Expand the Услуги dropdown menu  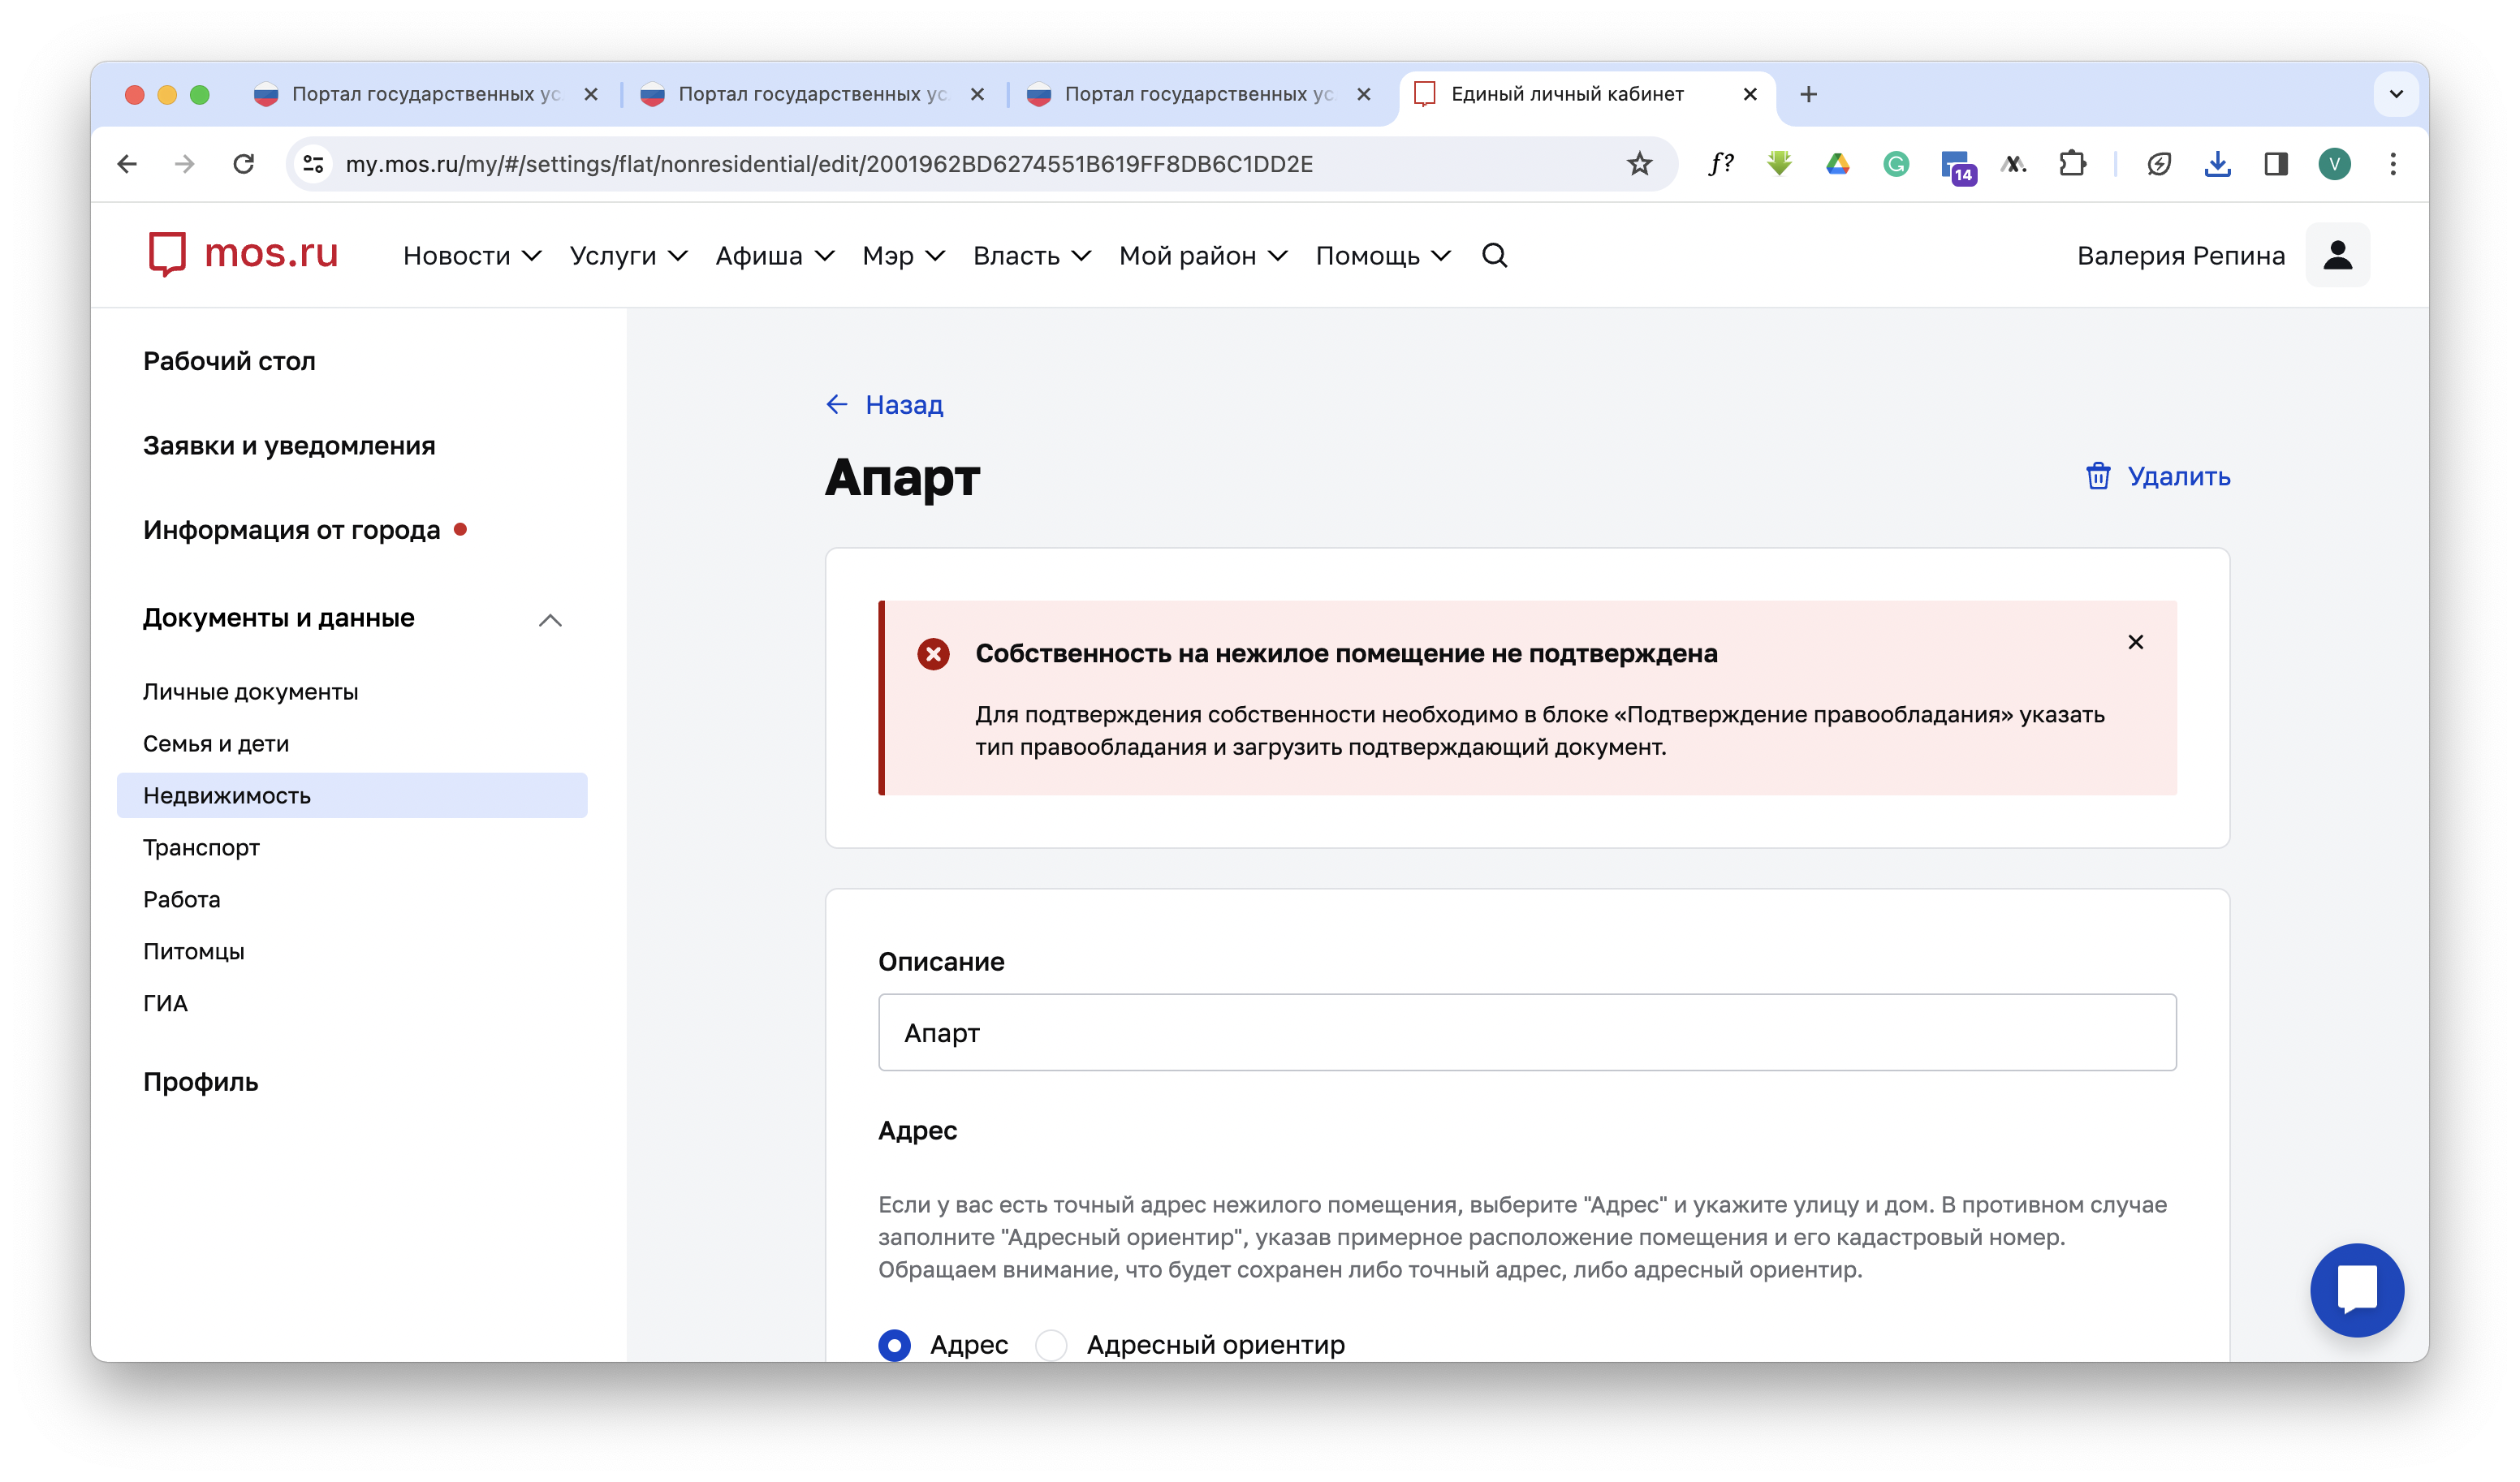pyautogui.click(x=628, y=256)
